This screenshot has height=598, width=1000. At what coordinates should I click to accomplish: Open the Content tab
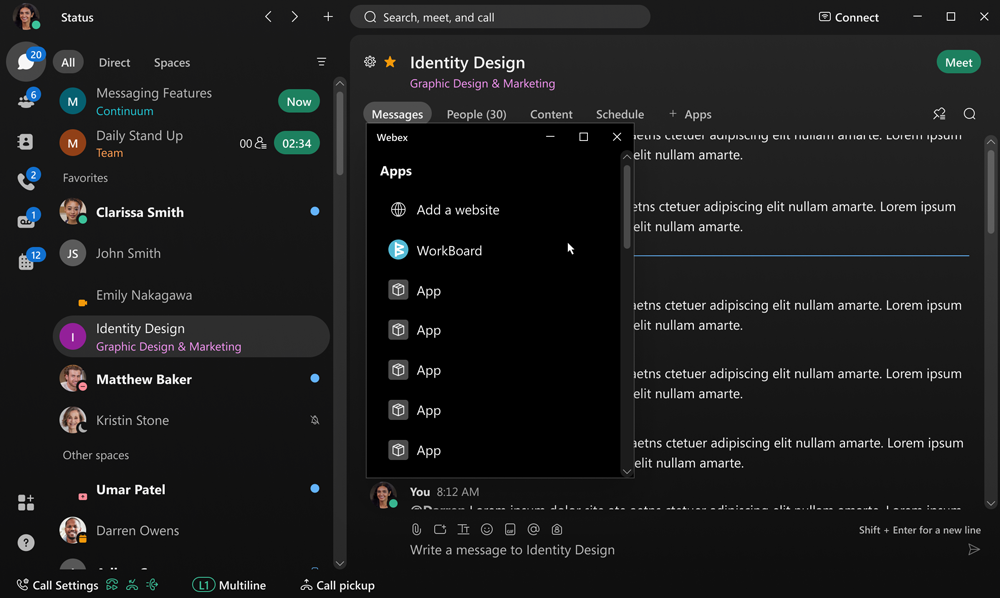[x=551, y=114]
